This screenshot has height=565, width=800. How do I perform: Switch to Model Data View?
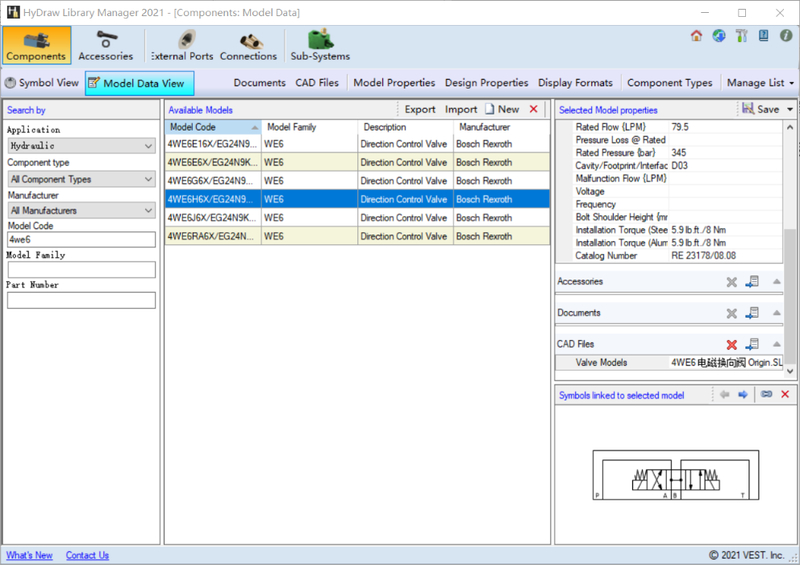[x=139, y=83]
